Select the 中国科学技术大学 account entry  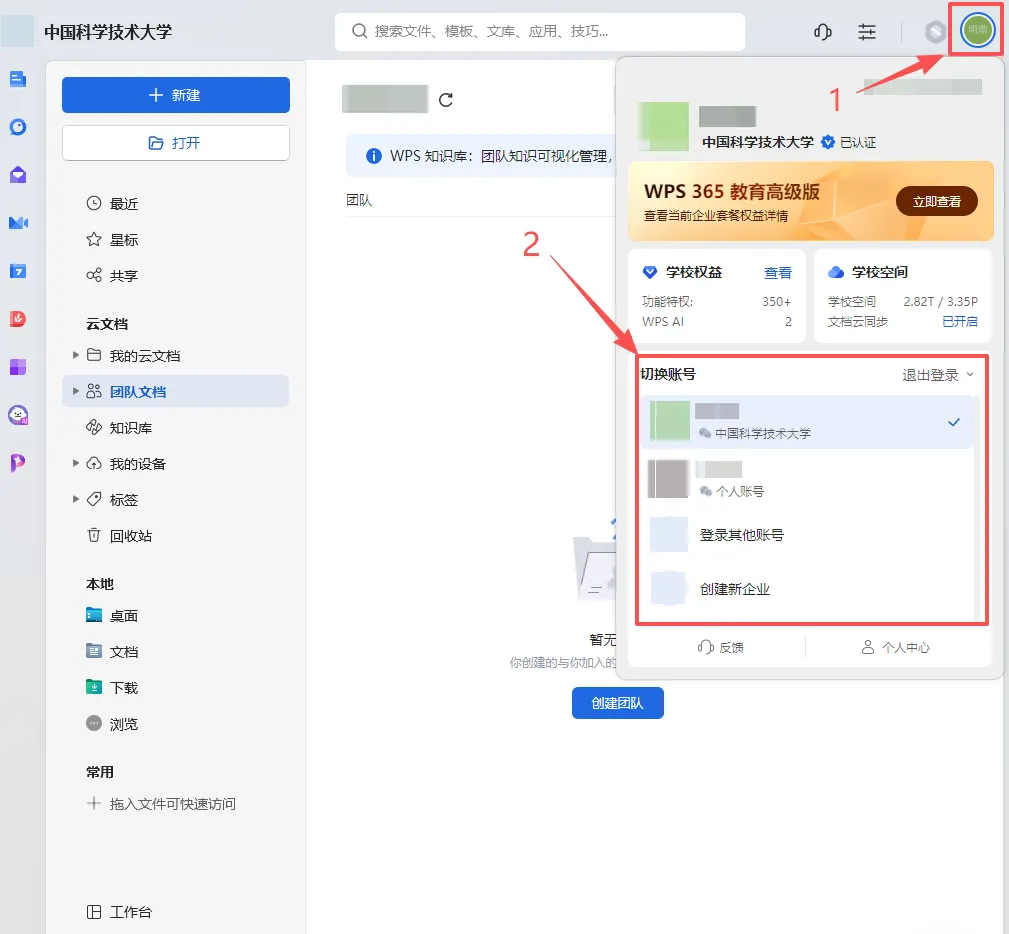(x=806, y=422)
